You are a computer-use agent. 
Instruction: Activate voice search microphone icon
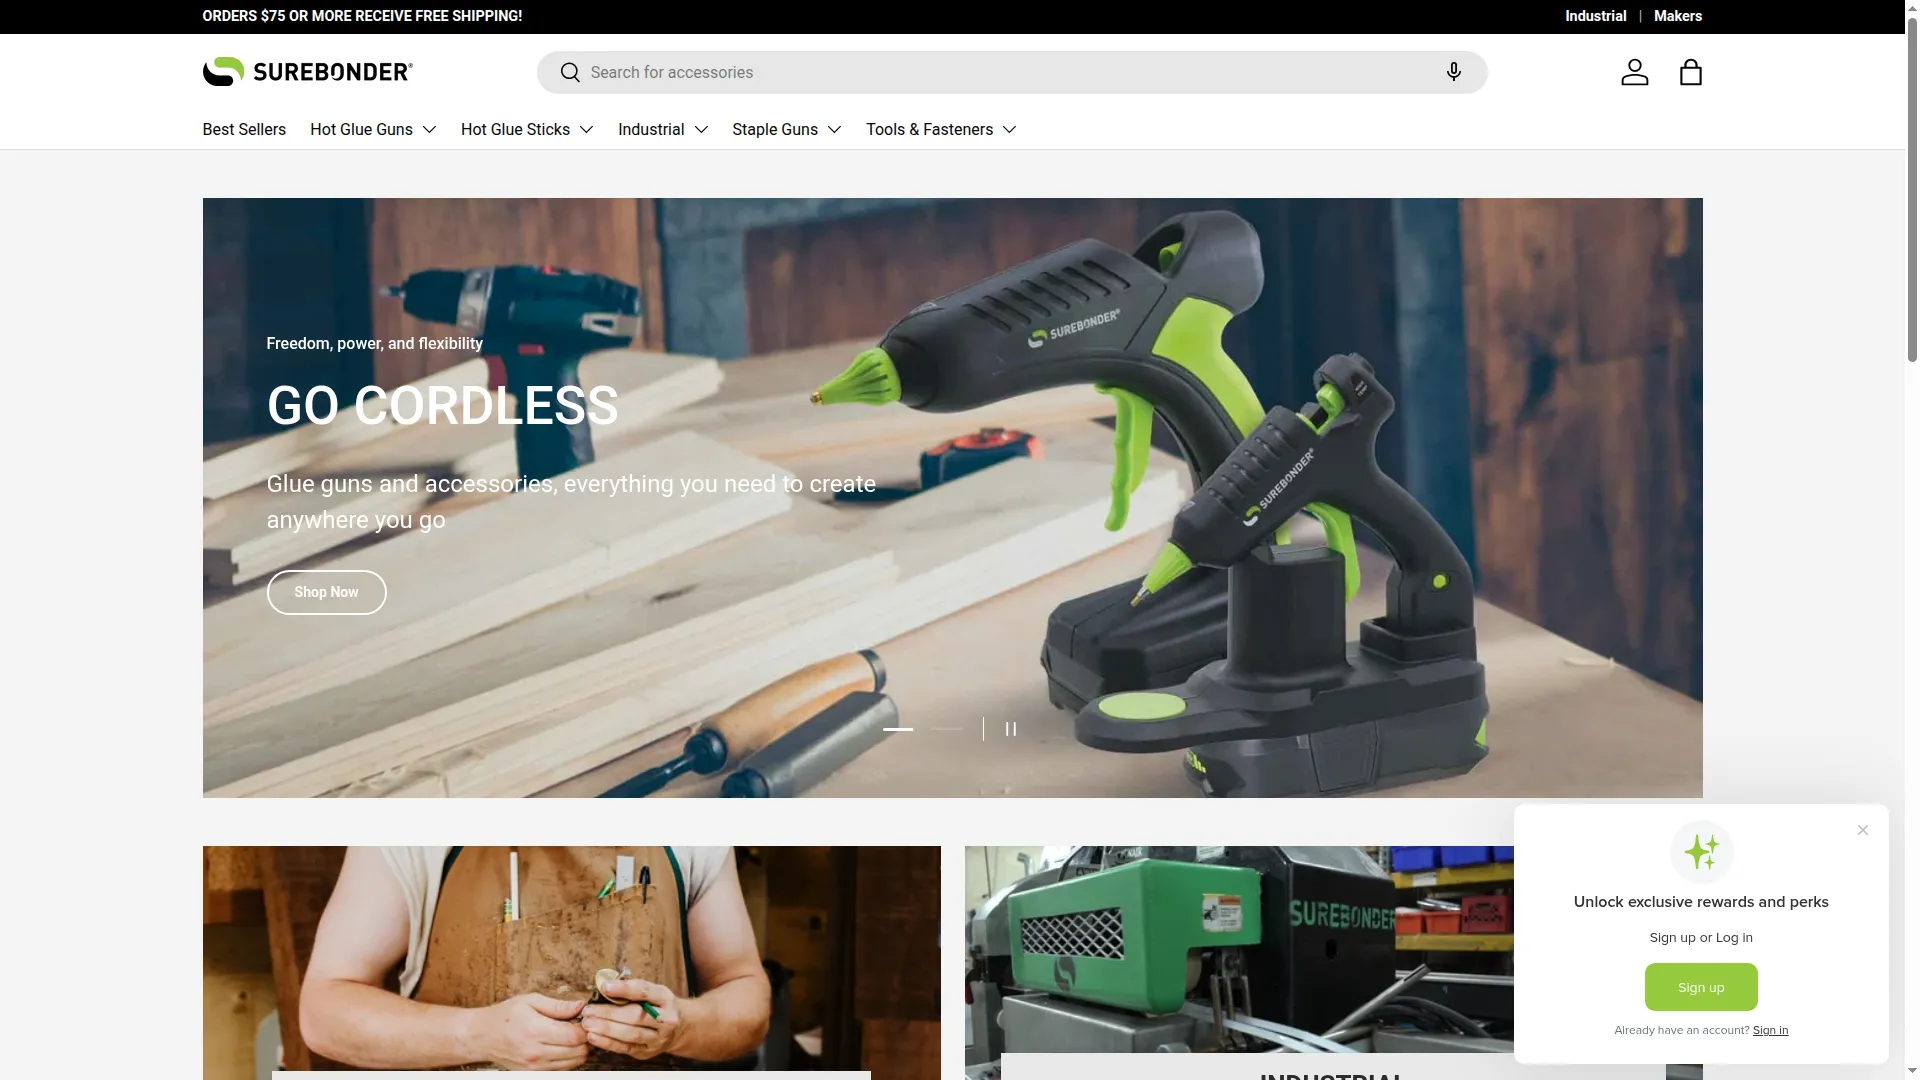1454,72
